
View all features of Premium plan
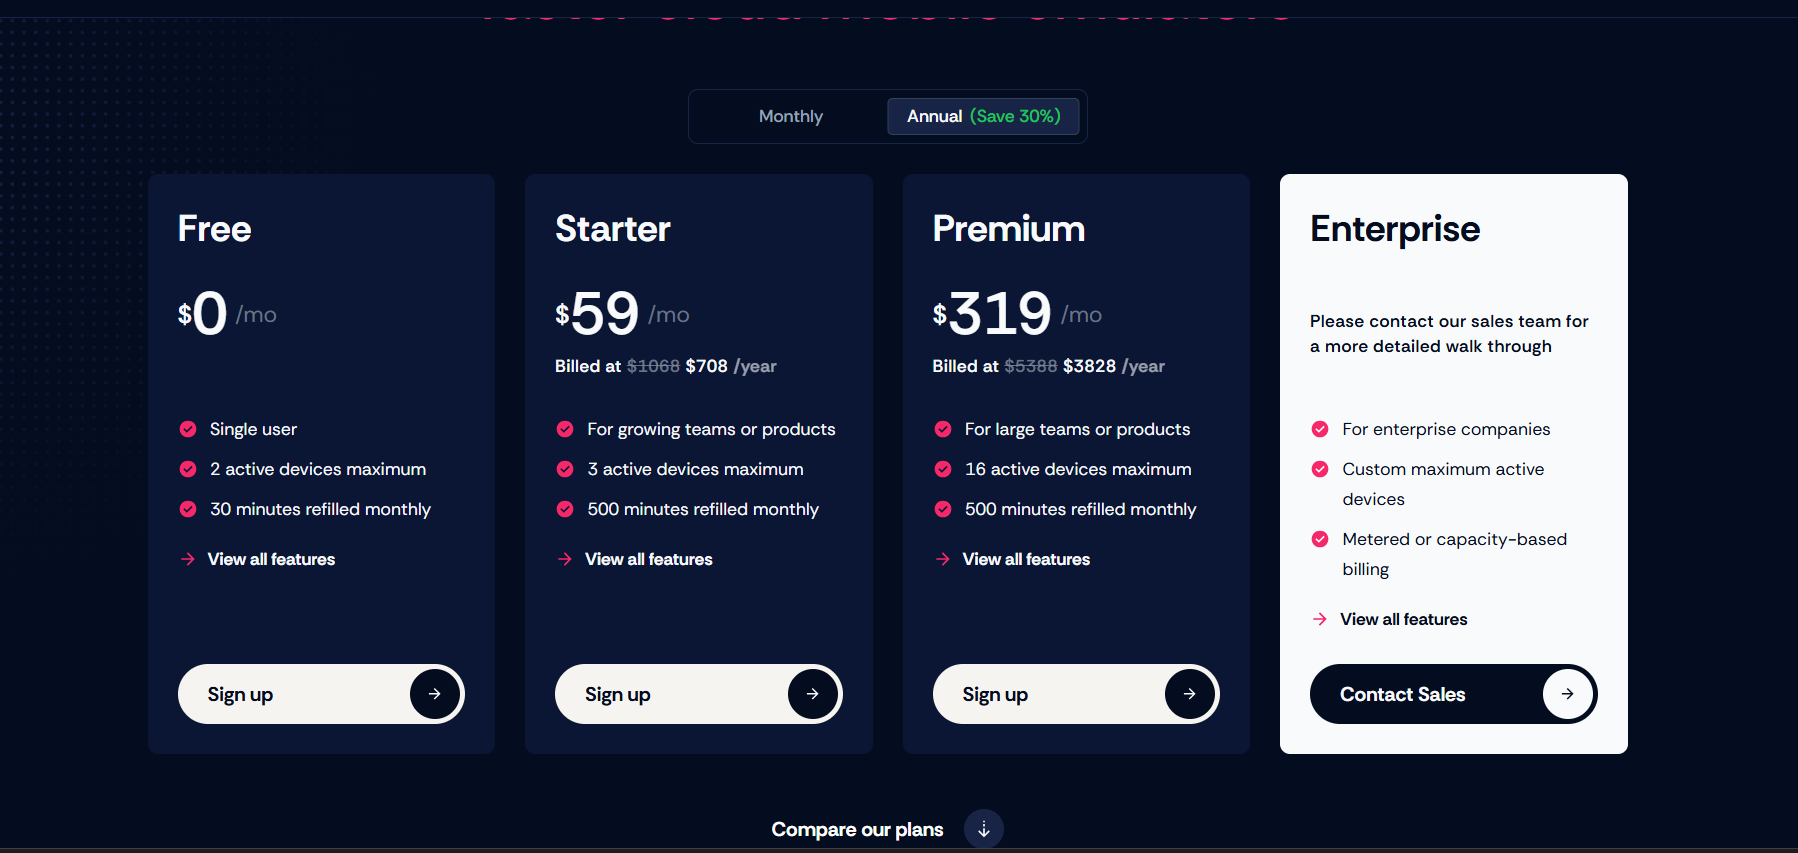point(1026,559)
